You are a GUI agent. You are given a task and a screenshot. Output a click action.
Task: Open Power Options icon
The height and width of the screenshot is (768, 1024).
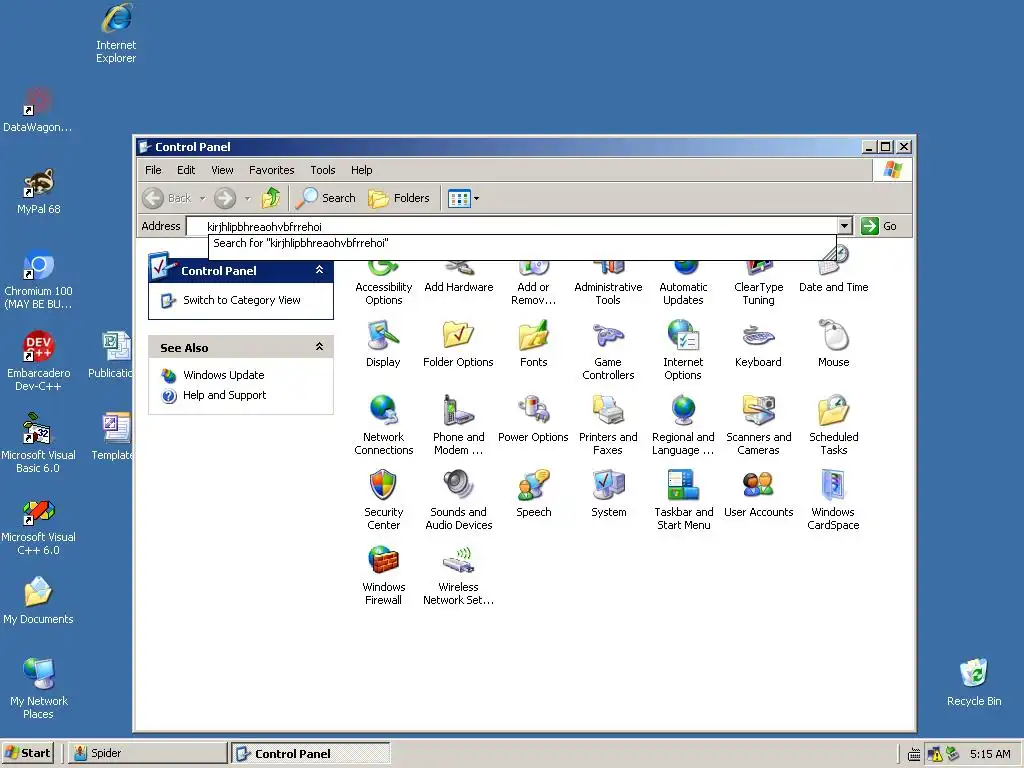(x=534, y=419)
